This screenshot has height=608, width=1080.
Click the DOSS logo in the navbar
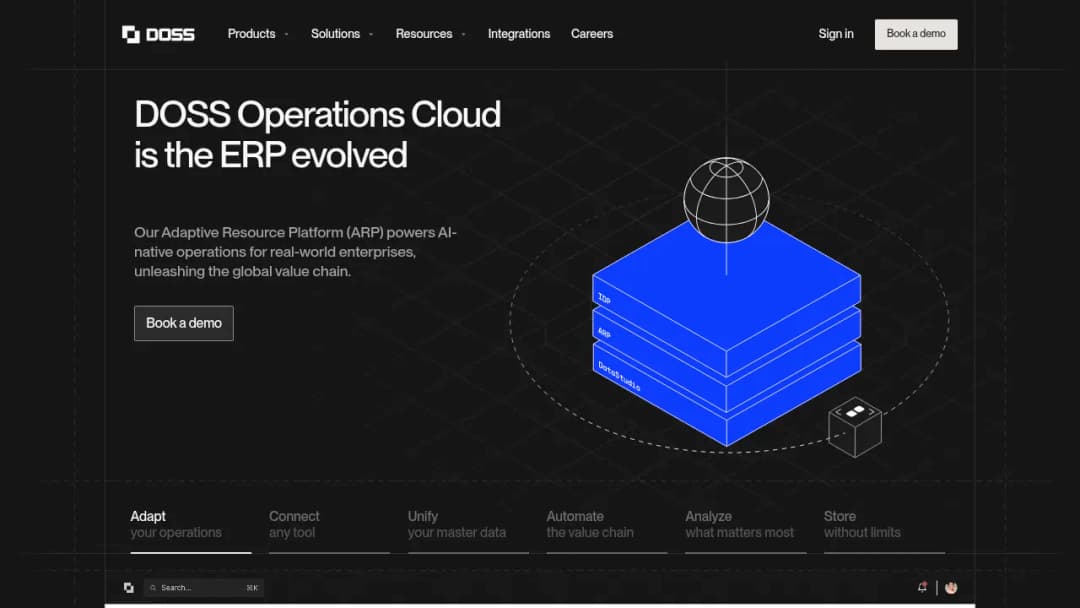pyautogui.click(x=158, y=34)
